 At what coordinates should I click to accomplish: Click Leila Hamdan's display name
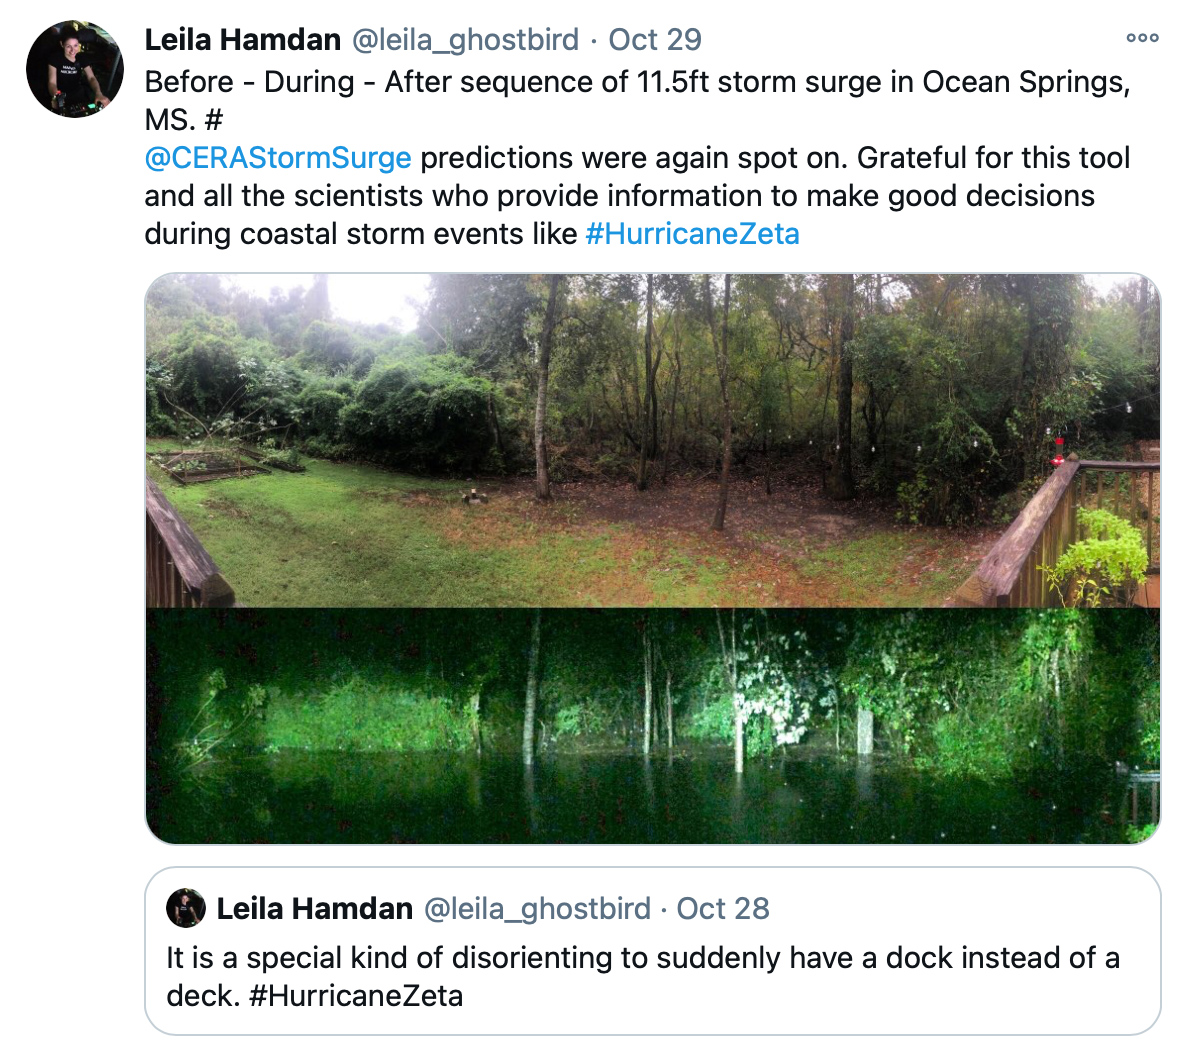(x=244, y=38)
